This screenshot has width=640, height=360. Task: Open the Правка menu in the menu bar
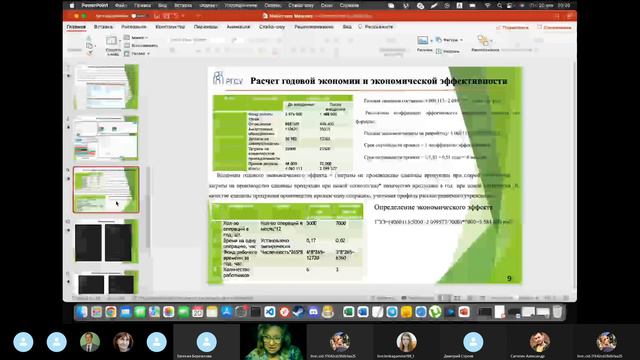(x=142, y=6)
